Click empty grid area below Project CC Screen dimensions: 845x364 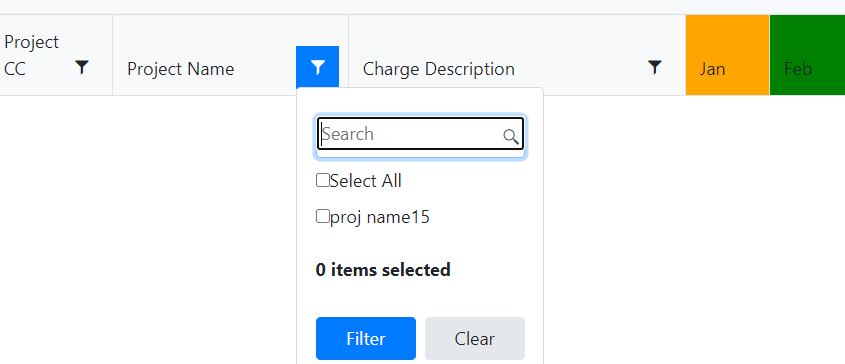56,226
